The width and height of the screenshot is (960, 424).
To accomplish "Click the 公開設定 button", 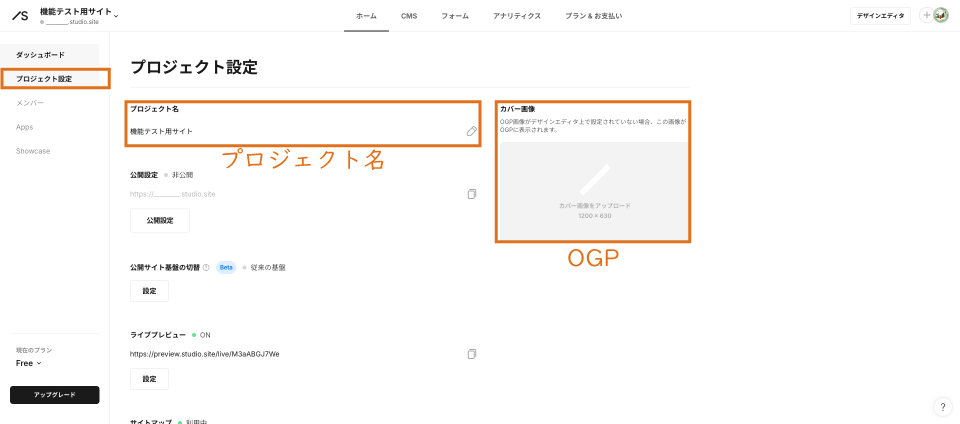I will 160,220.
